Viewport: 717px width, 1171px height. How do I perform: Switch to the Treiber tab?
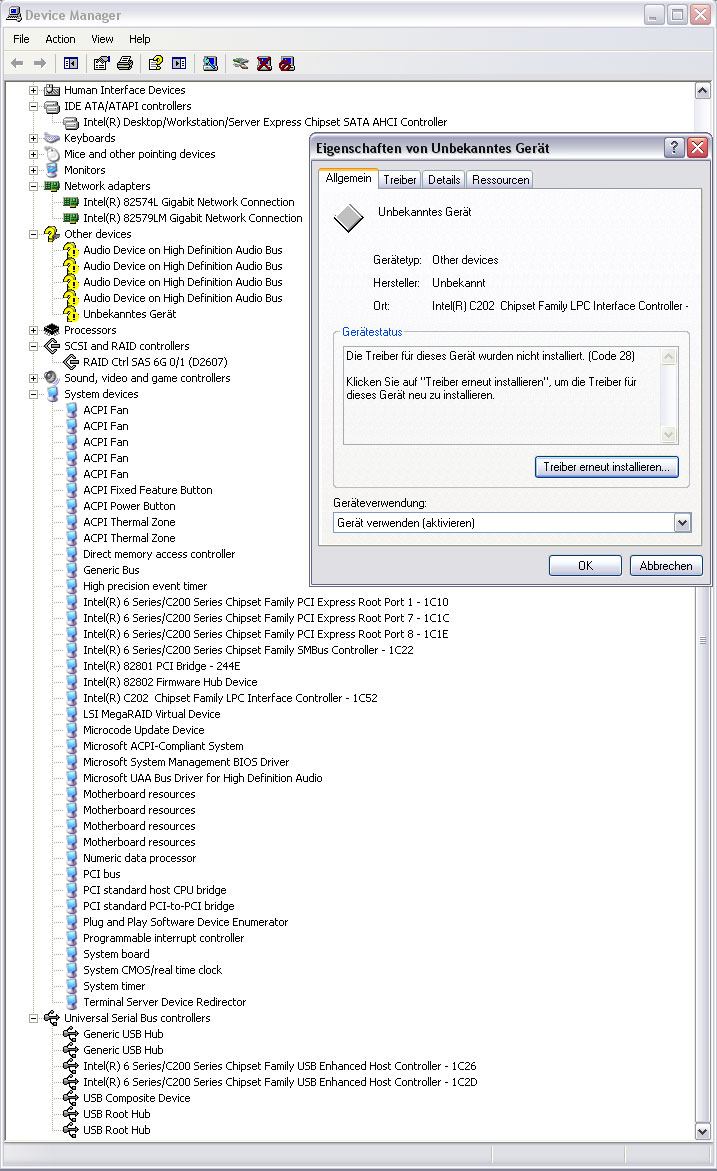(x=400, y=180)
